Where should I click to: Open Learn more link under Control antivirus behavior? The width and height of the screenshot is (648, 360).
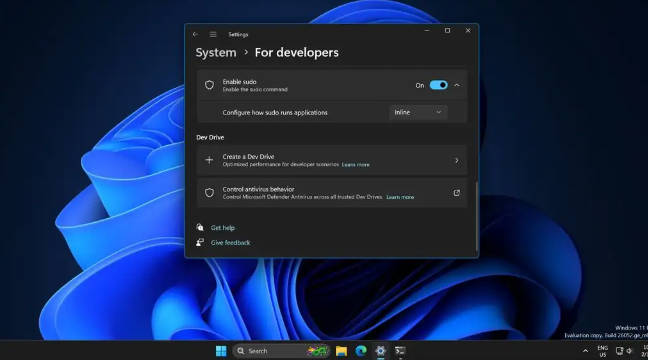(400, 197)
